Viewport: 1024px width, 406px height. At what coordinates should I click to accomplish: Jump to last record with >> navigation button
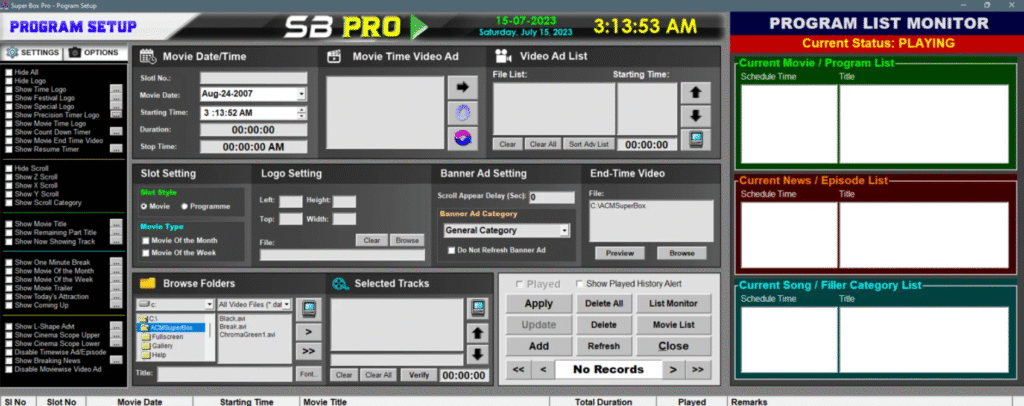click(697, 369)
